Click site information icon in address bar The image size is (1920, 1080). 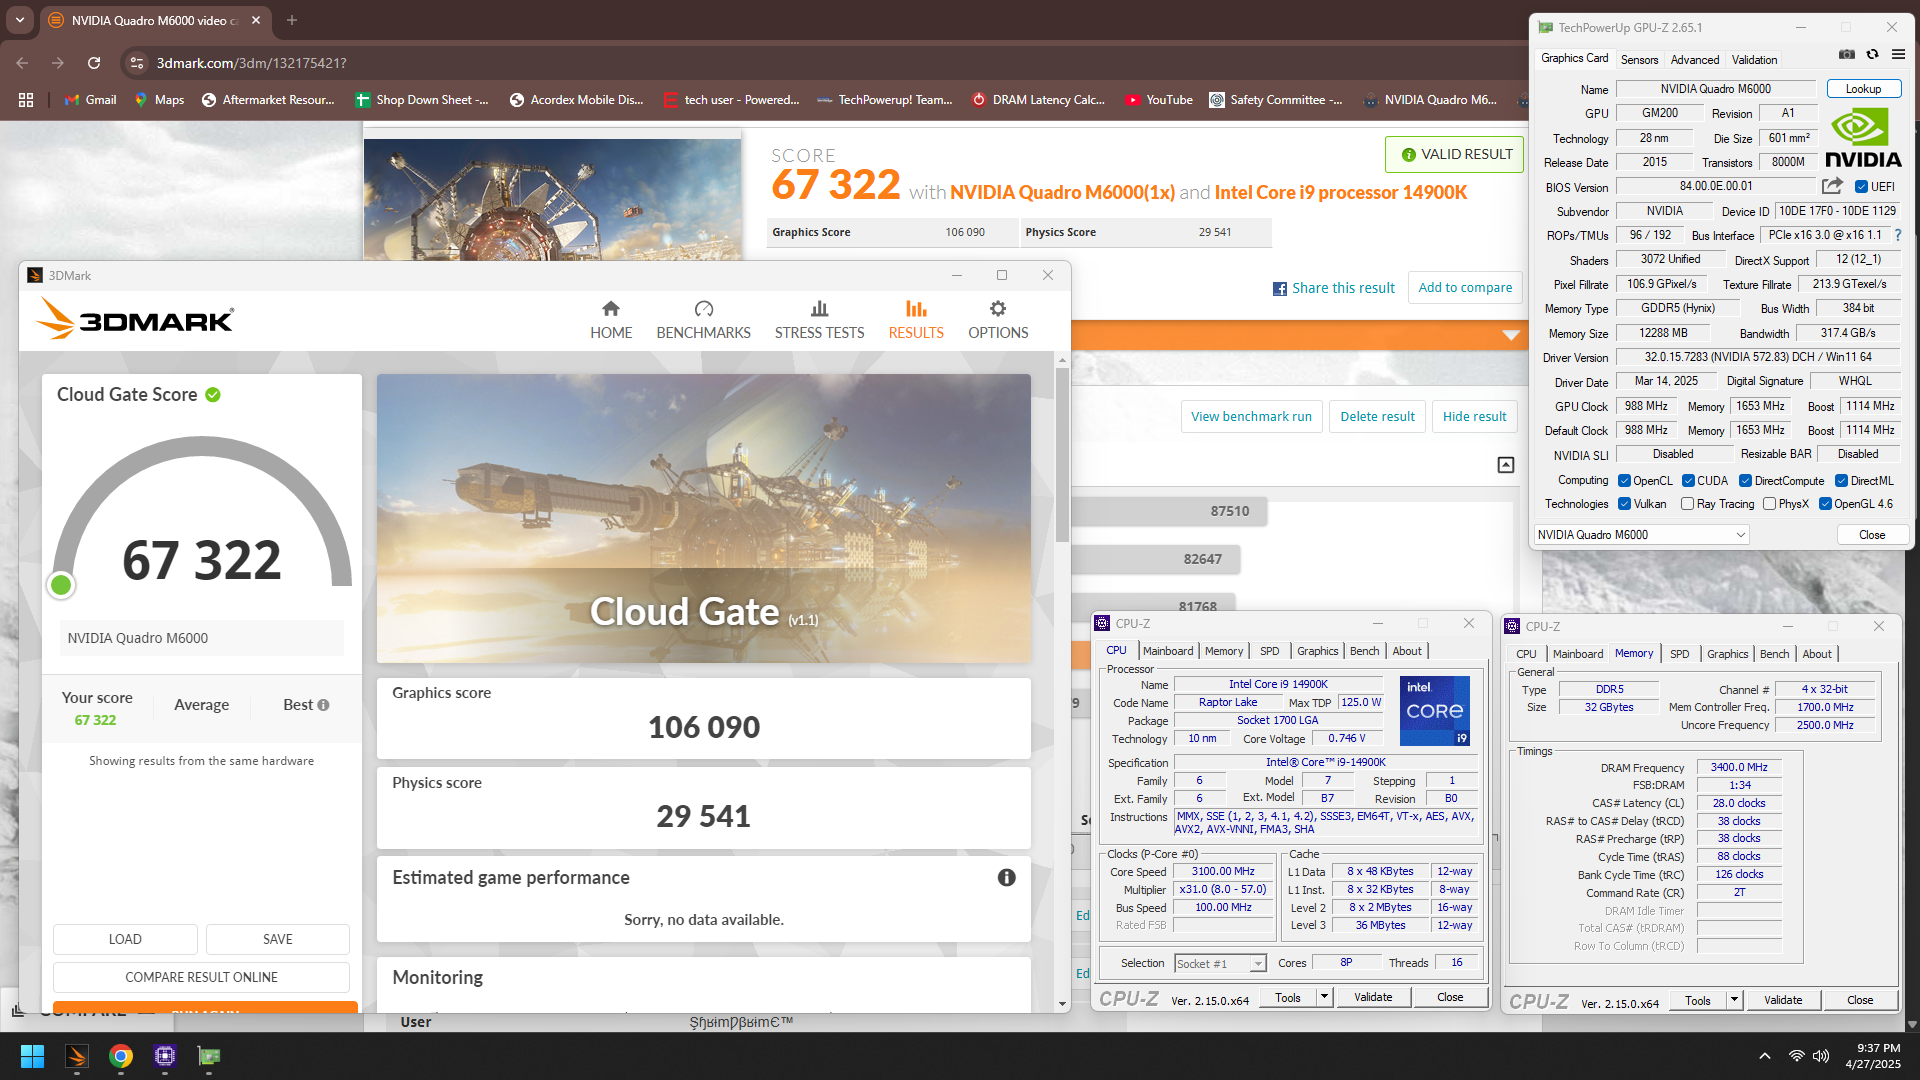click(x=137, y=63)
